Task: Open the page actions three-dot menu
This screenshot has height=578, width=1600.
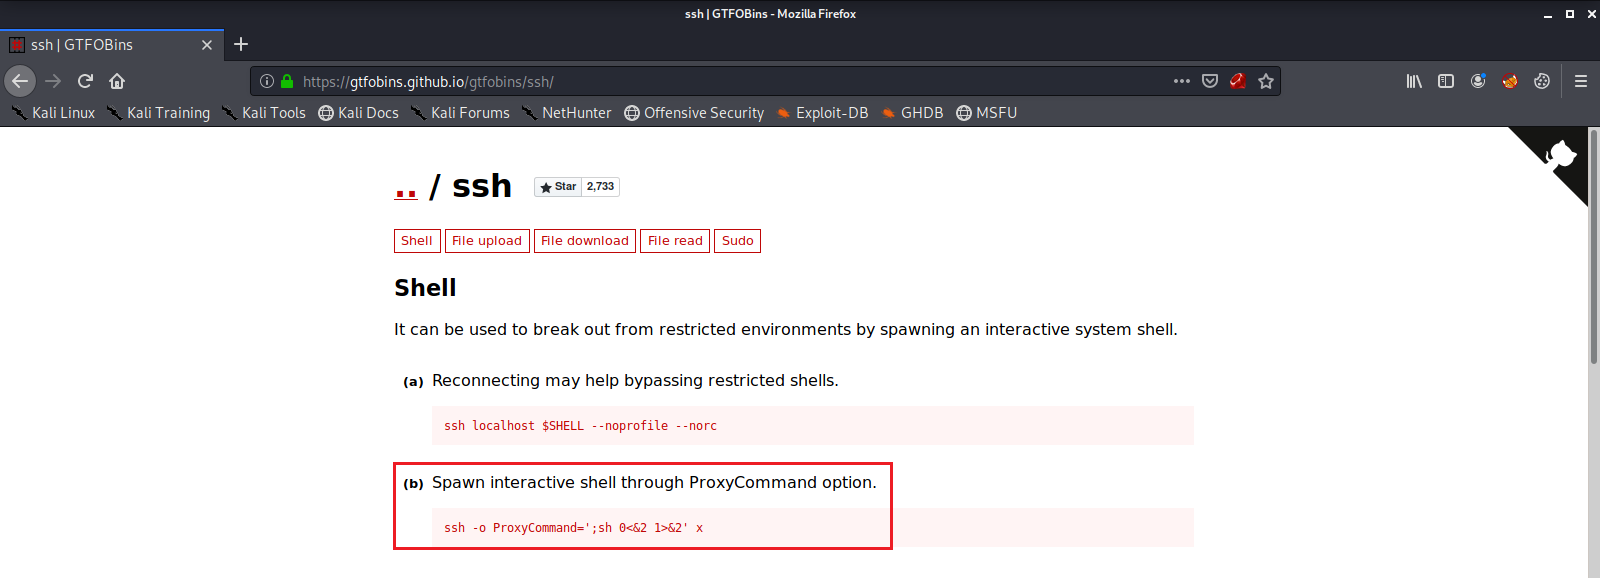Action: (x=1182, y=81)
